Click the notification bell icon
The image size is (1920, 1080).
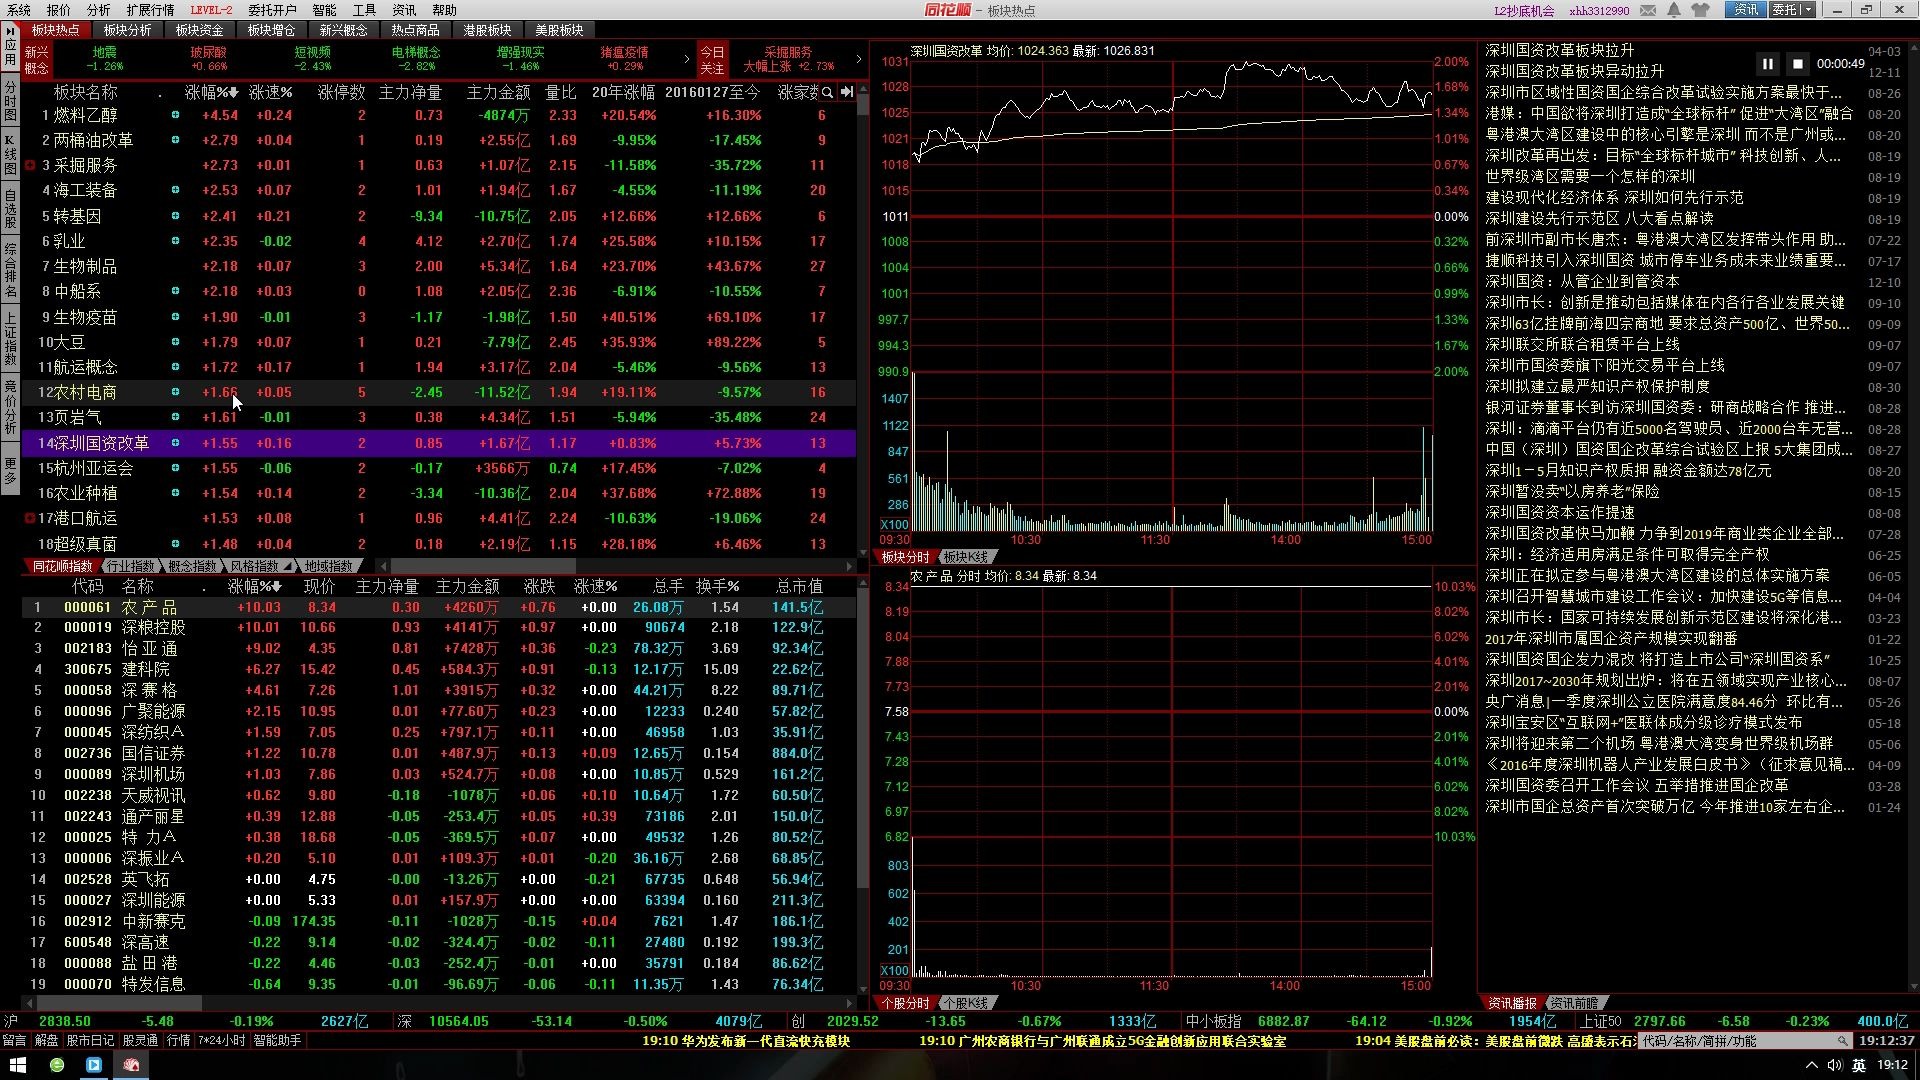1673,10
